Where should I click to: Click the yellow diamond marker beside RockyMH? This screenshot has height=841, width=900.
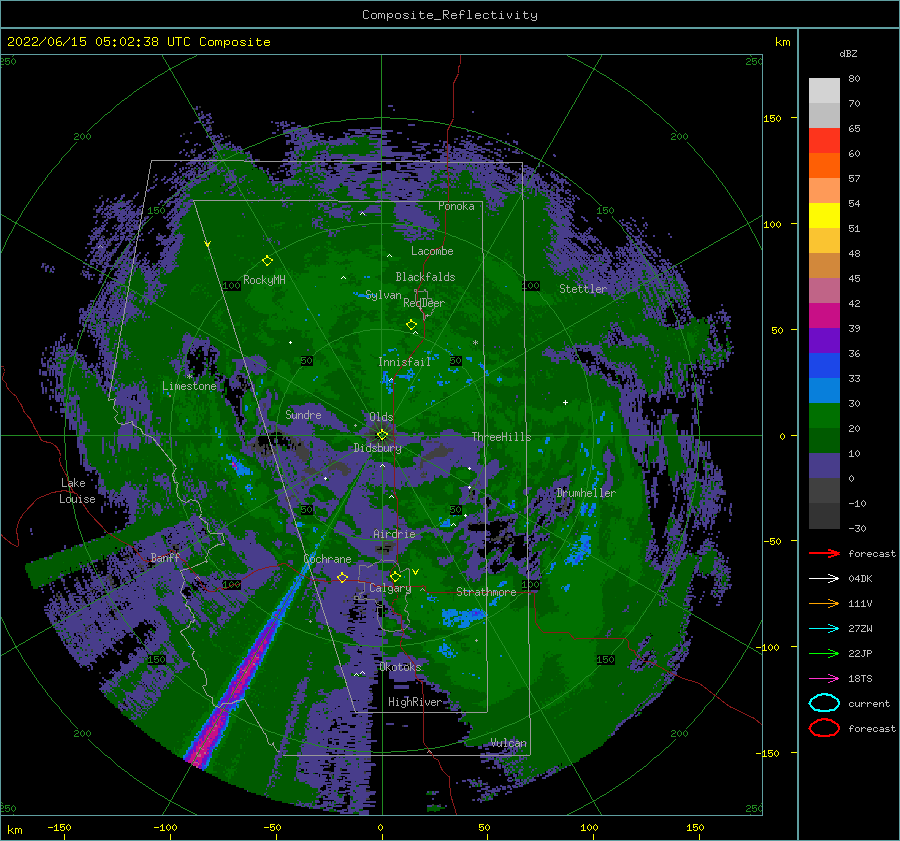coord(267,261)
